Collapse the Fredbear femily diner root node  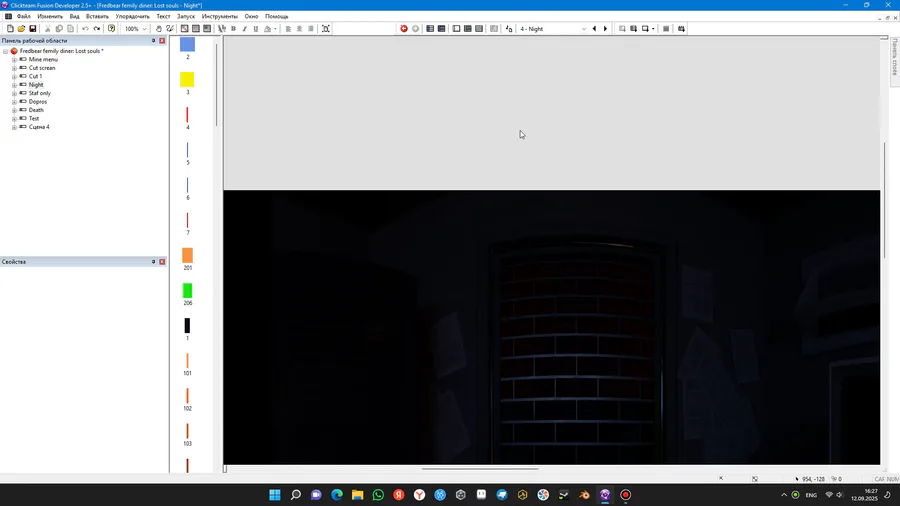[x=6, y=51]
